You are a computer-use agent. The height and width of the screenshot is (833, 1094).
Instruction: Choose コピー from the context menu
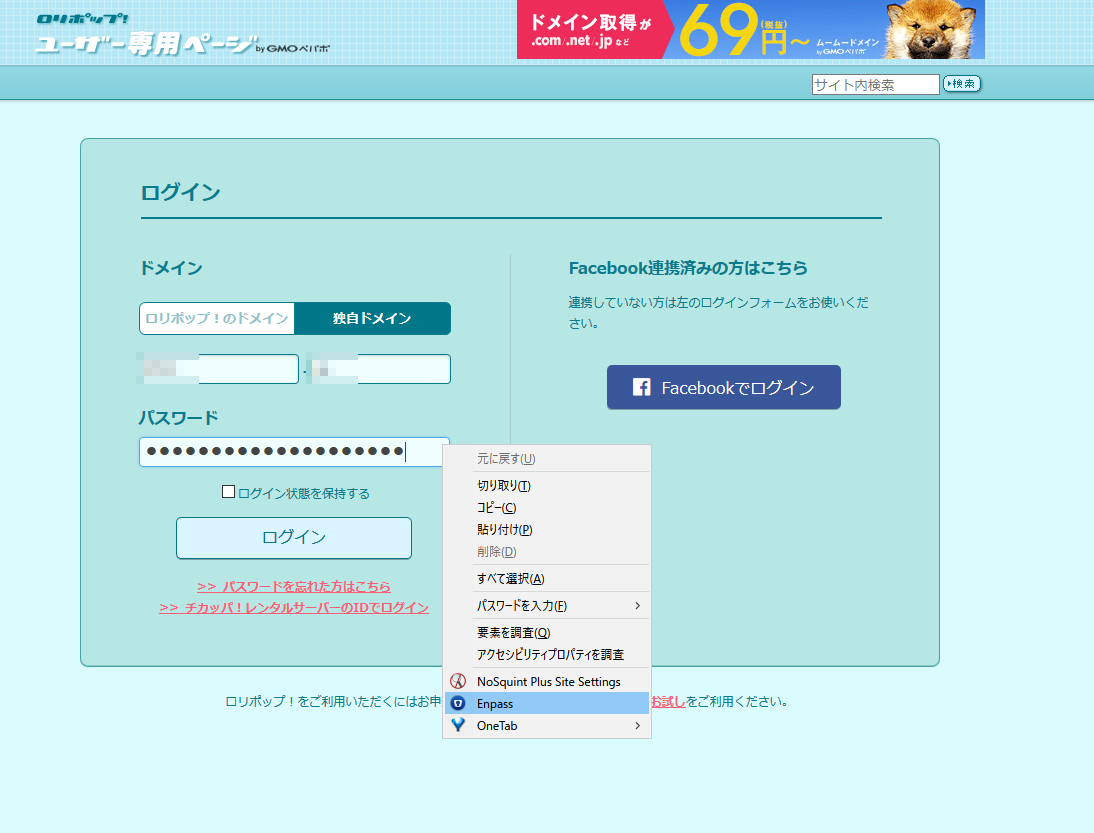547,508
